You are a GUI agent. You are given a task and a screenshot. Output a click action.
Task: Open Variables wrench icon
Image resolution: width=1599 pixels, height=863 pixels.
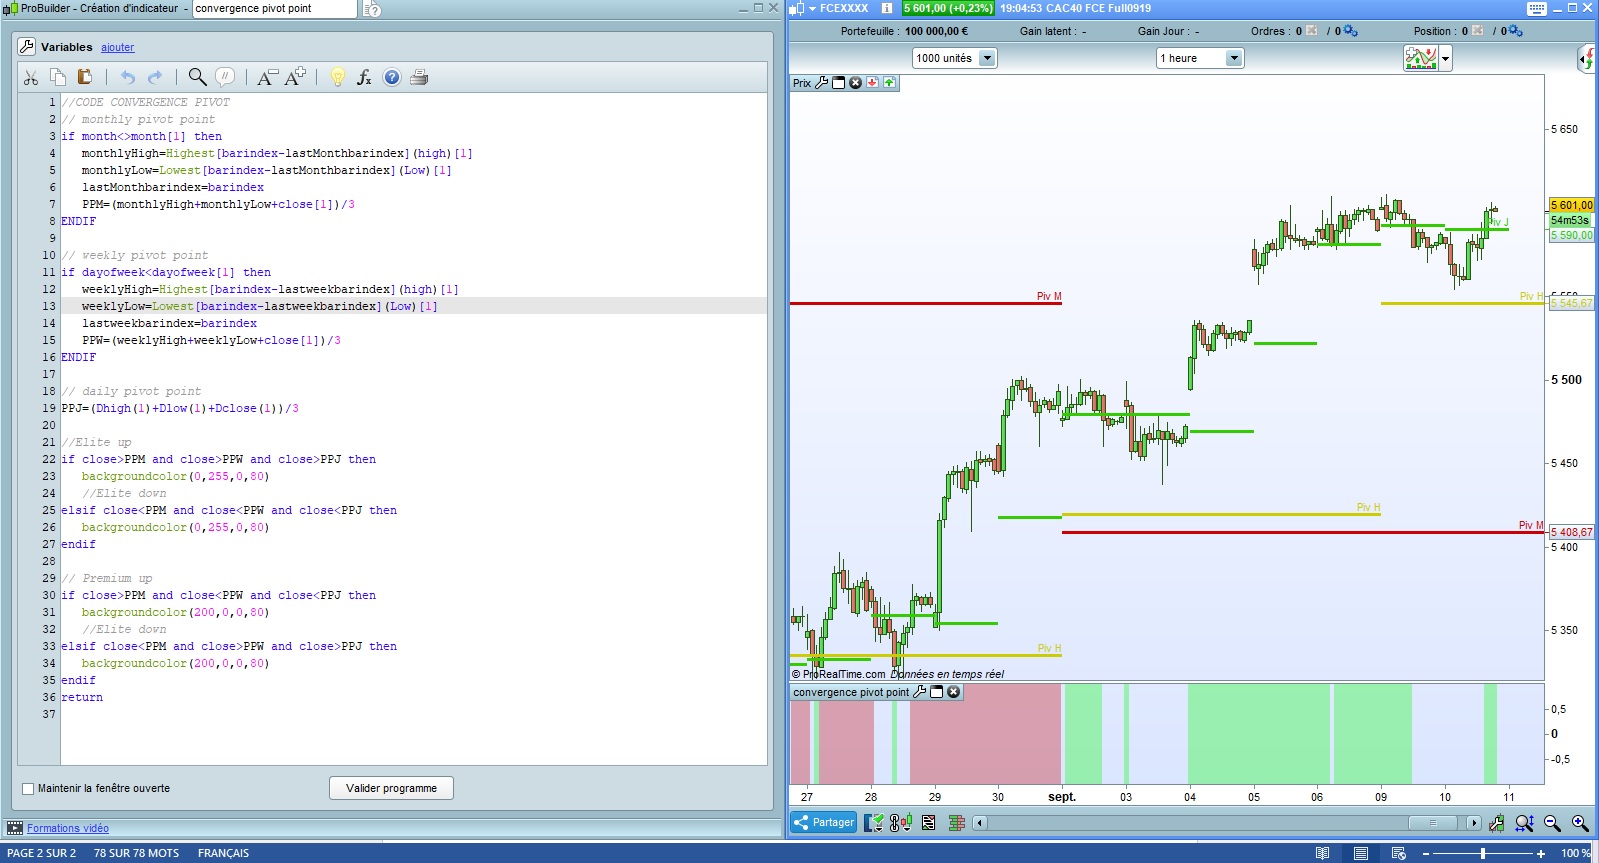27,46
